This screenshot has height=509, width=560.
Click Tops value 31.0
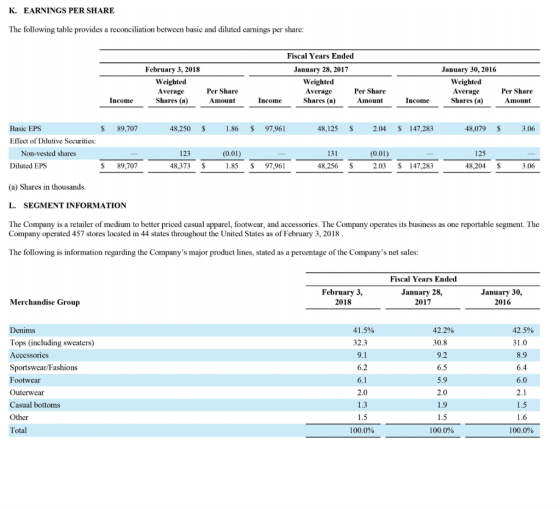click(x=520, y=343)
